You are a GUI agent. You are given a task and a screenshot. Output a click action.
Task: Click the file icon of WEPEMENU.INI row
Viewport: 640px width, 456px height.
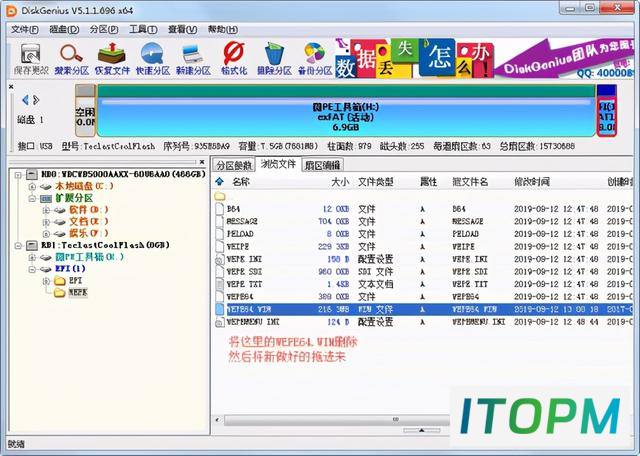coord(220,322)
